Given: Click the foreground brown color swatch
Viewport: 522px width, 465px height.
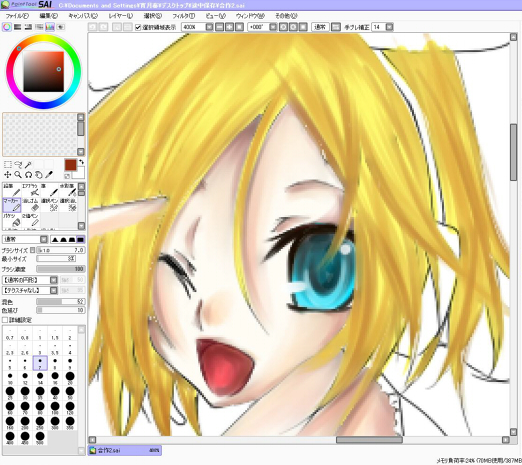Looking at the screenshot, I should pyautogui.click(x=70, y=165).
